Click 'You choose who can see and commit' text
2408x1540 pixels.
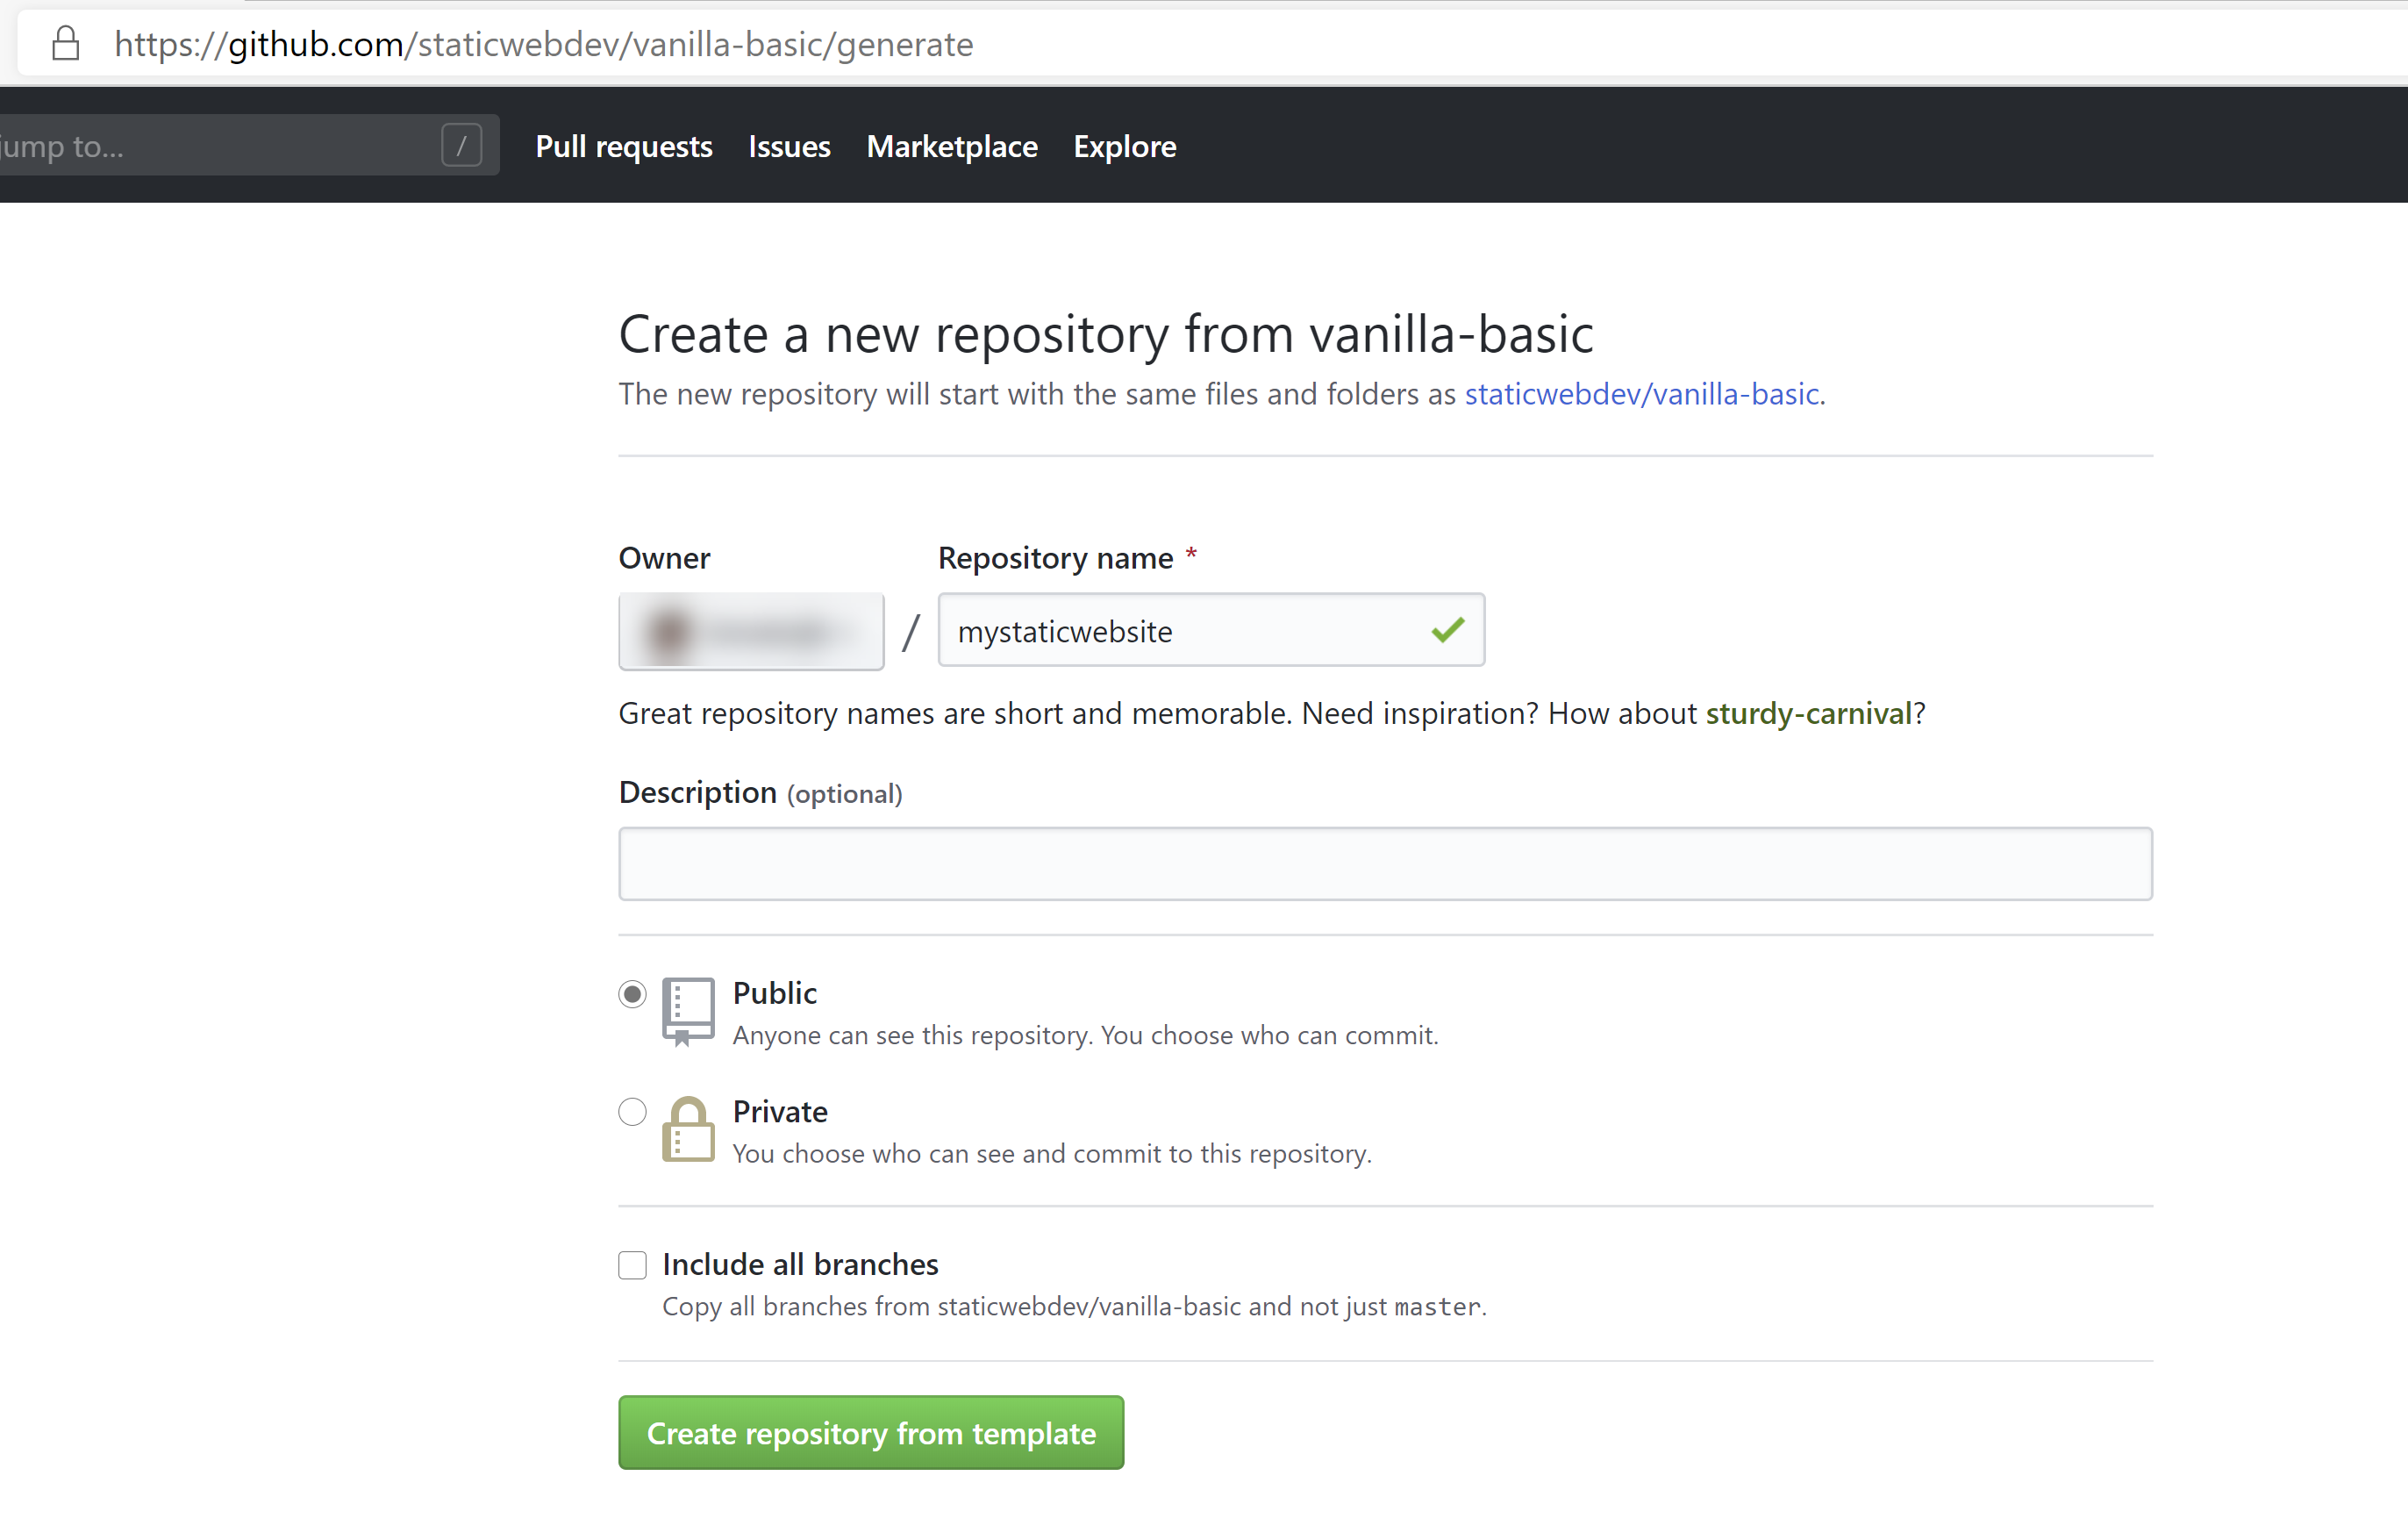(1052, 1154)
